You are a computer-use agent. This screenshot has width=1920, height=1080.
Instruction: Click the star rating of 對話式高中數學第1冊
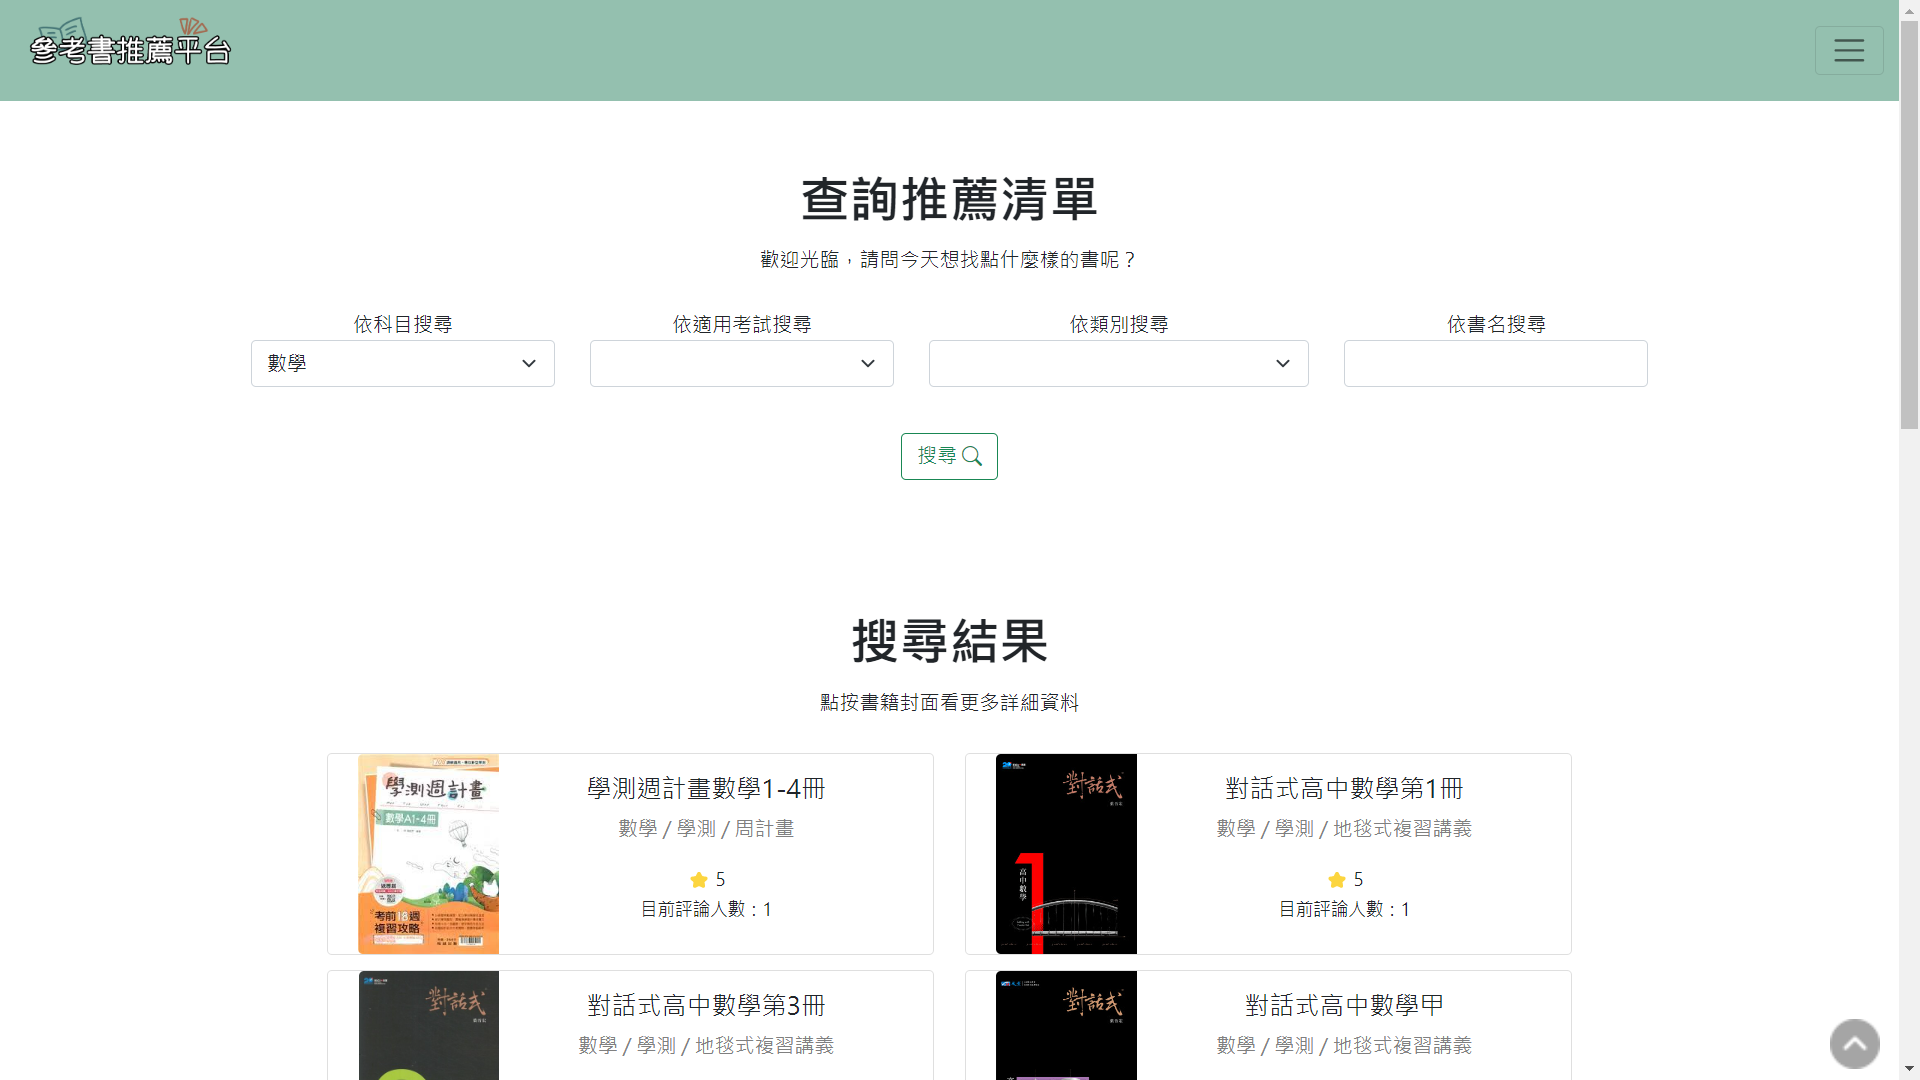pos(1344,879)
